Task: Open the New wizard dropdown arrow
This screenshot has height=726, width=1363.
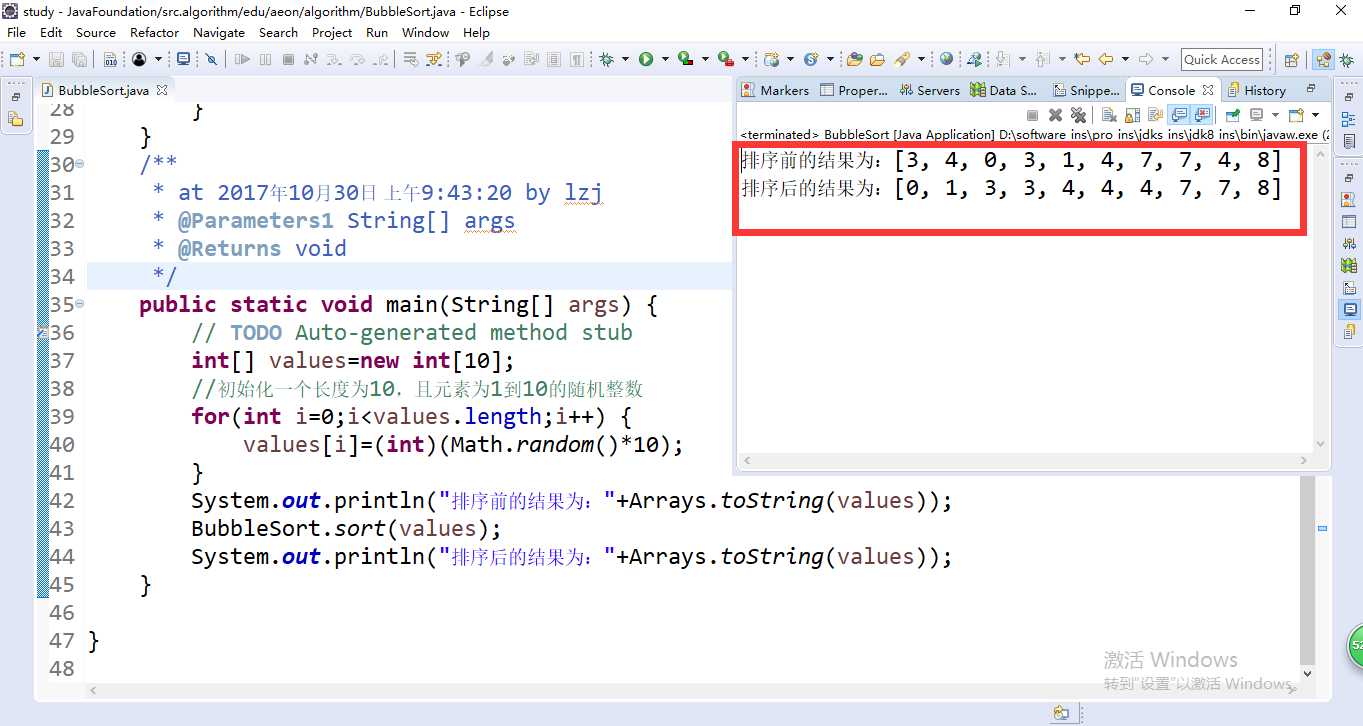Action: [x=36, y=60]
